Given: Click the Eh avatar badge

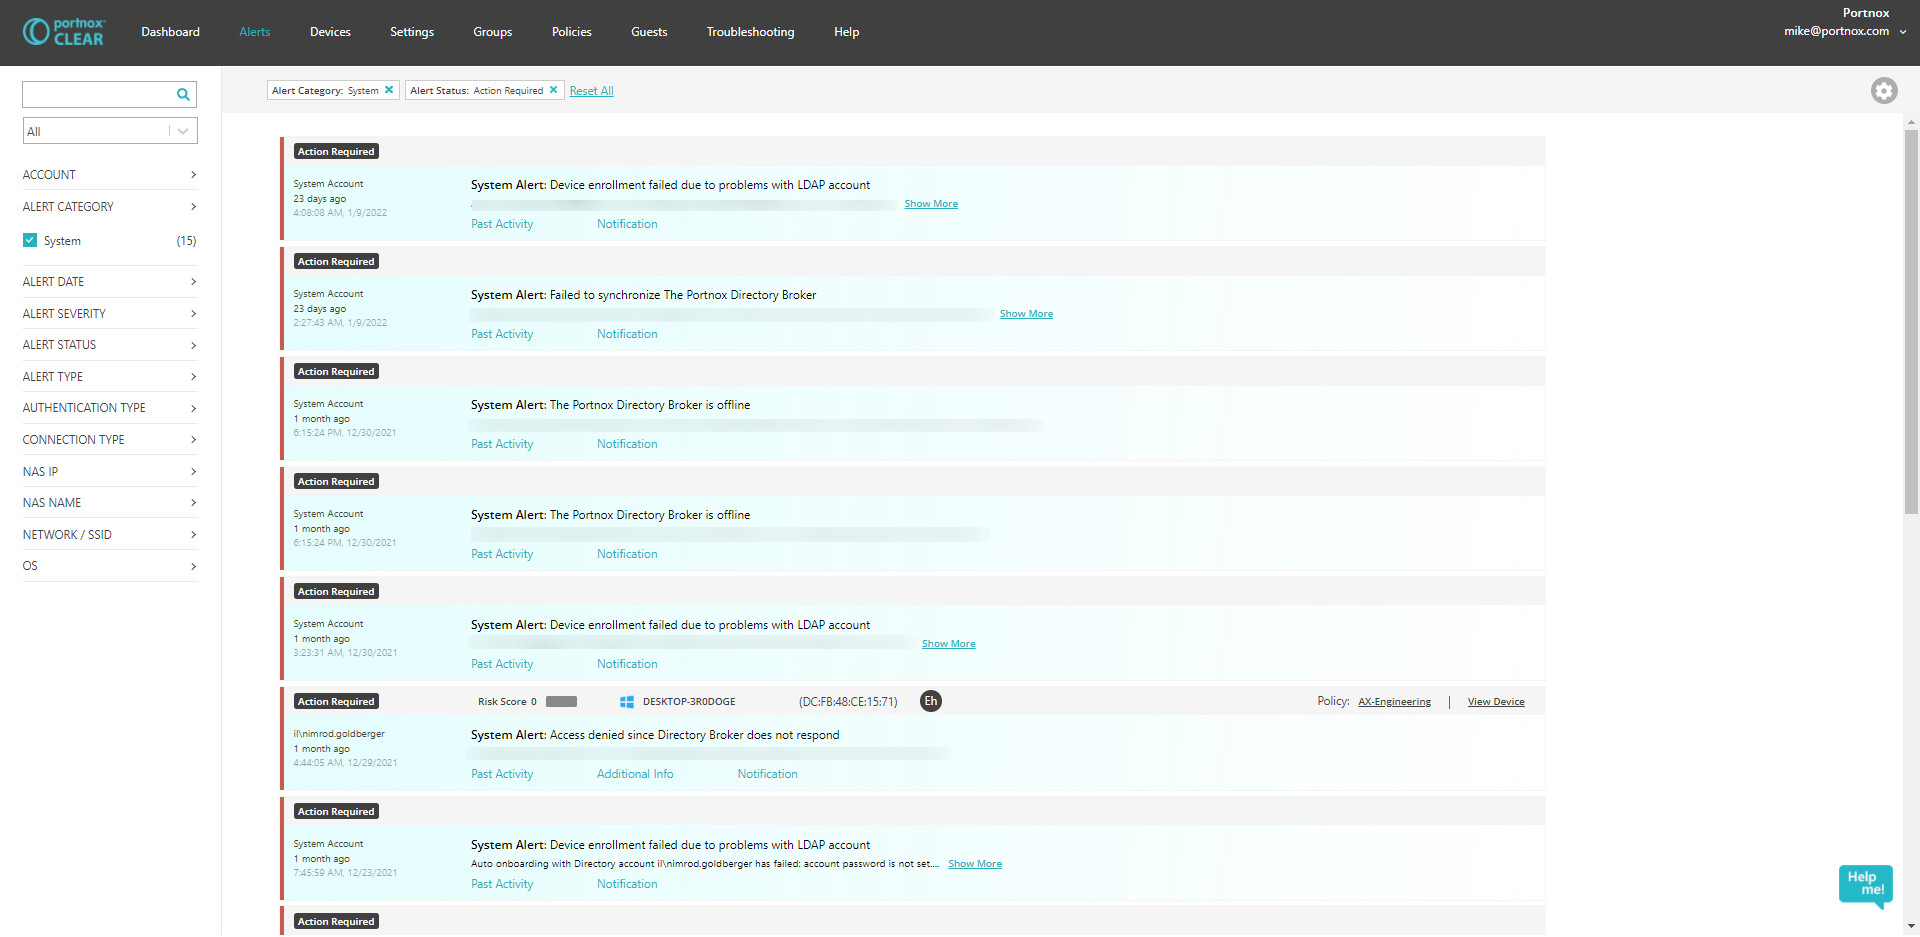Looking at the screenshot, I should (931, 701).
